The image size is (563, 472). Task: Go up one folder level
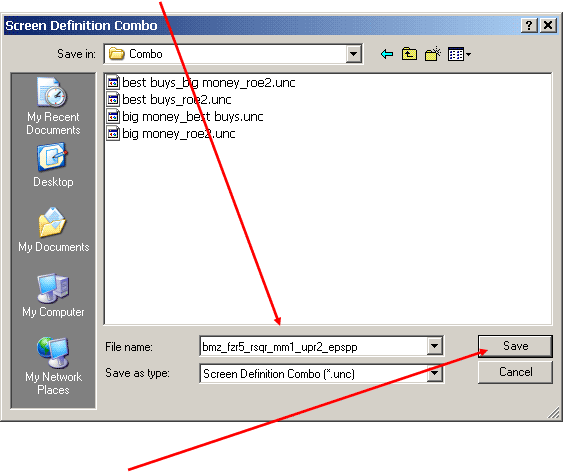(409, 54)
